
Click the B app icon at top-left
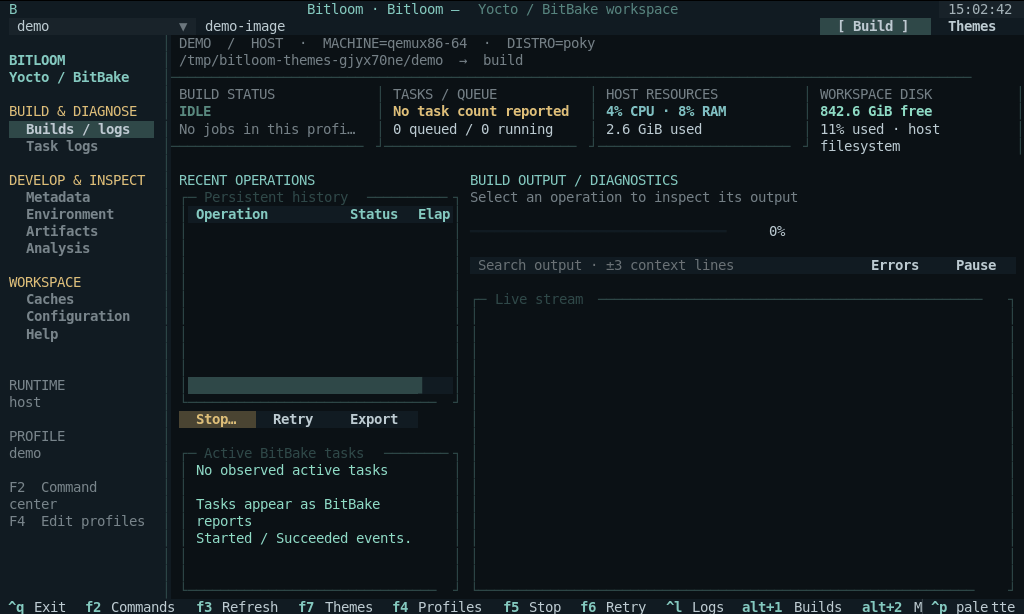coord(13,9)
